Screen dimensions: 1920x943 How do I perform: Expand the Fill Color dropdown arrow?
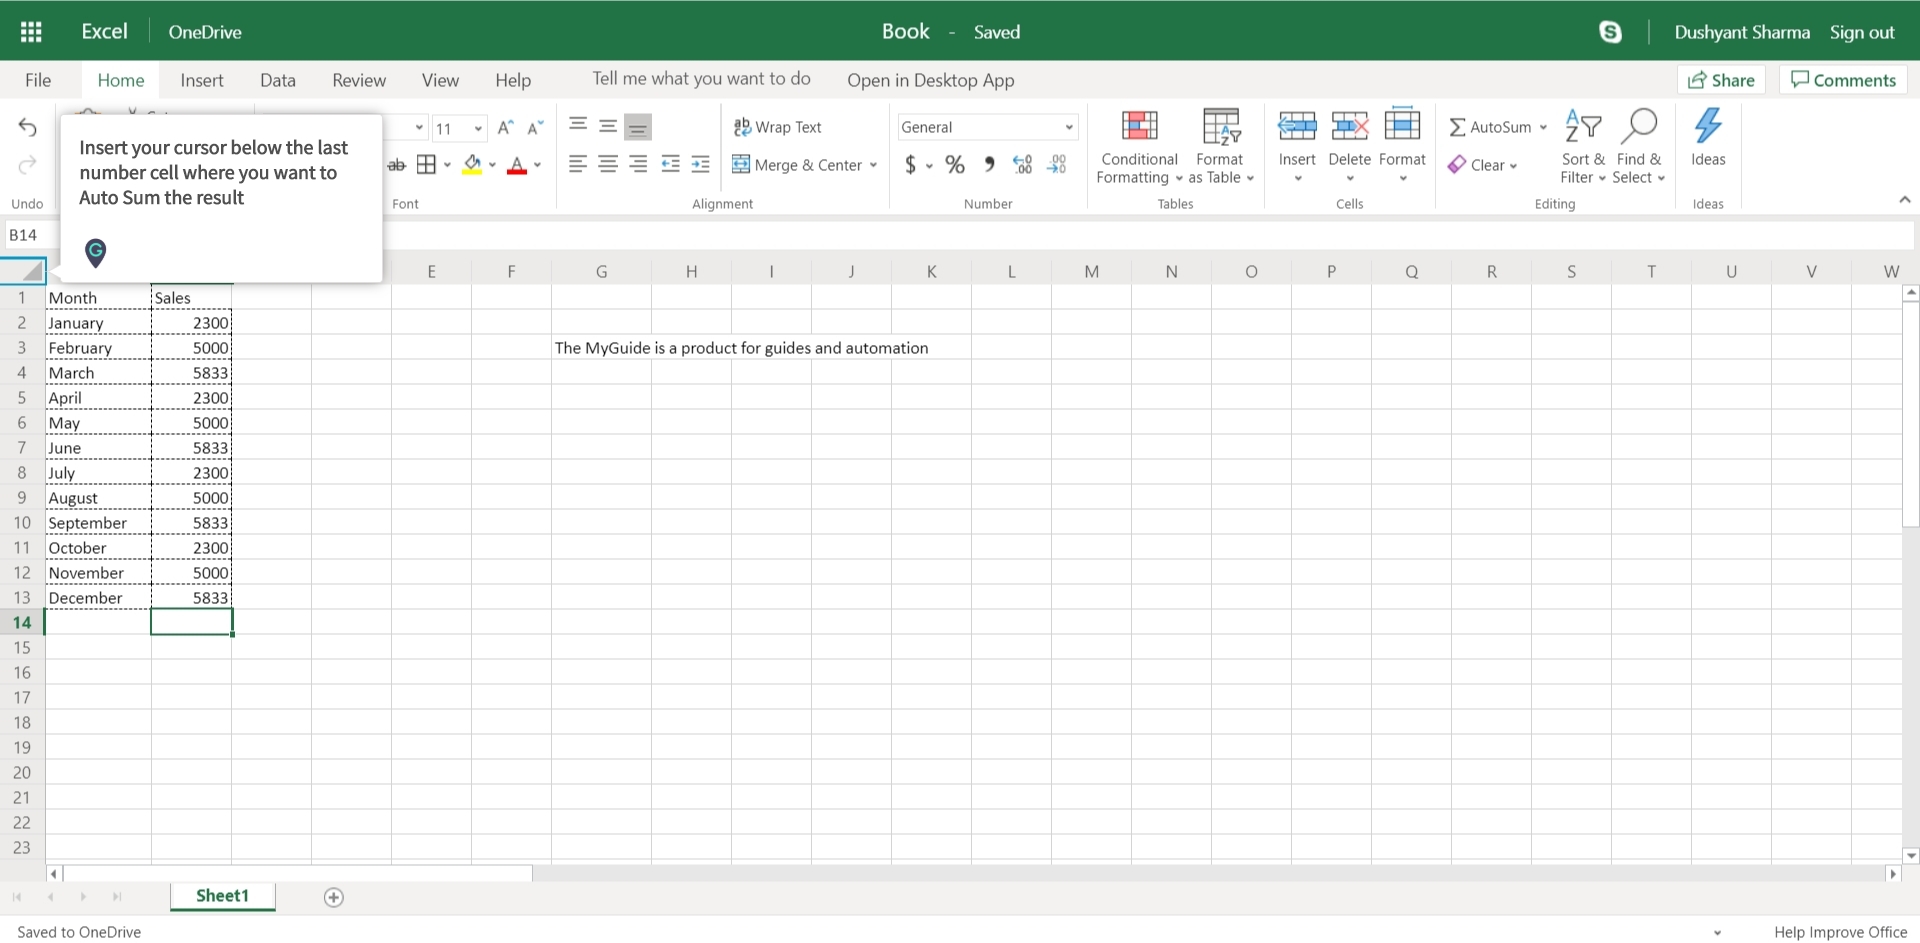tap(492, 165)
